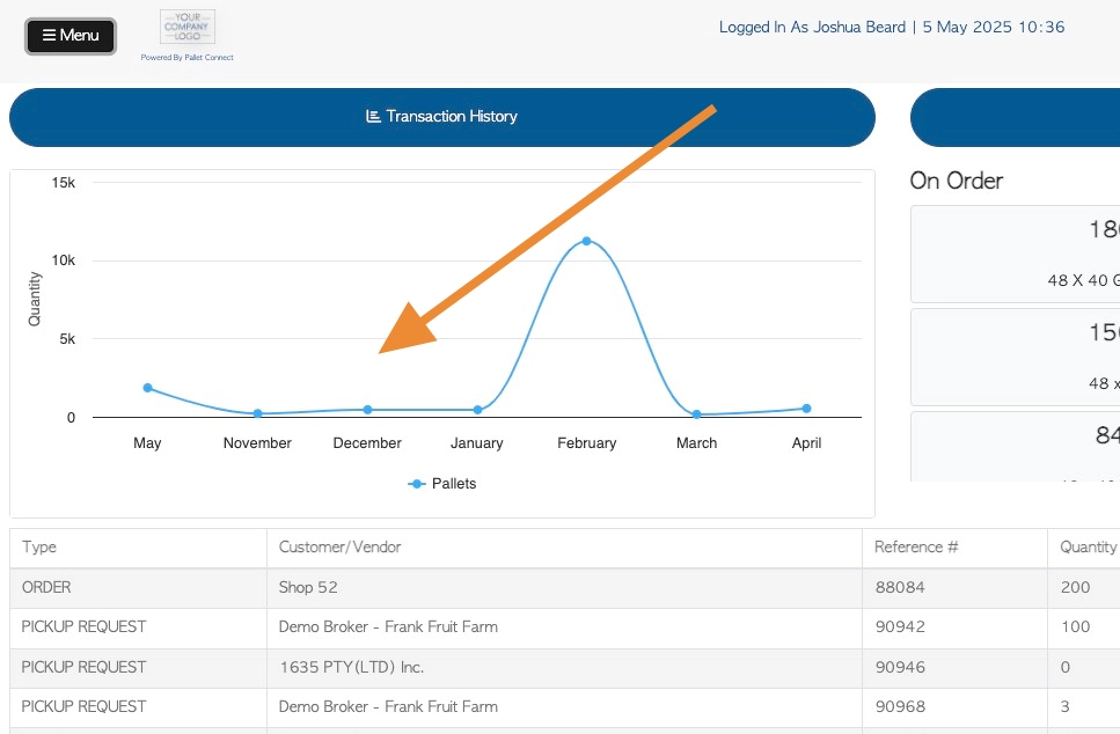
Task: Select the February data point on chart
Action: [x=586, y=241]
